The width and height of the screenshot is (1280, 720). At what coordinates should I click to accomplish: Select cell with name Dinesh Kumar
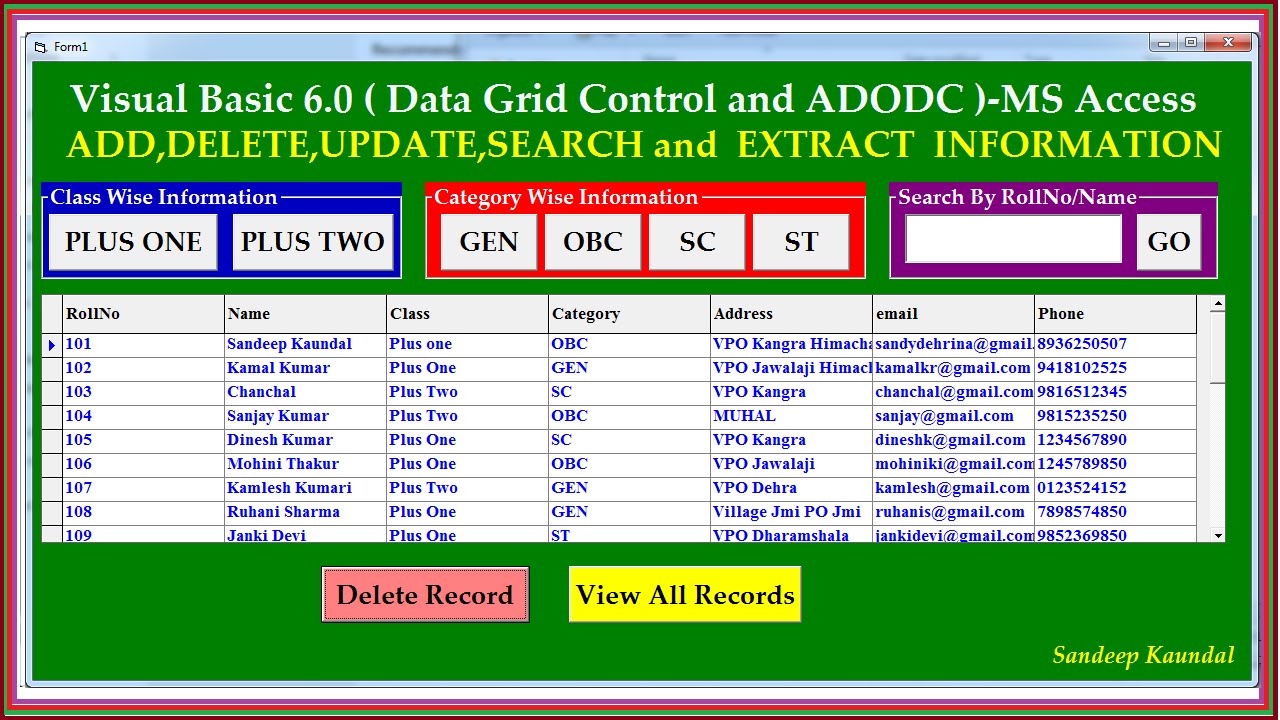pos(305,440)
